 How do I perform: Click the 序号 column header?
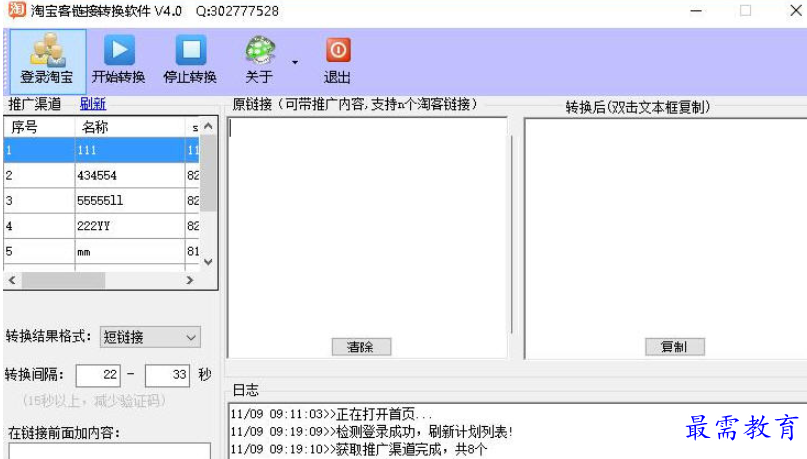pos(39,127)
